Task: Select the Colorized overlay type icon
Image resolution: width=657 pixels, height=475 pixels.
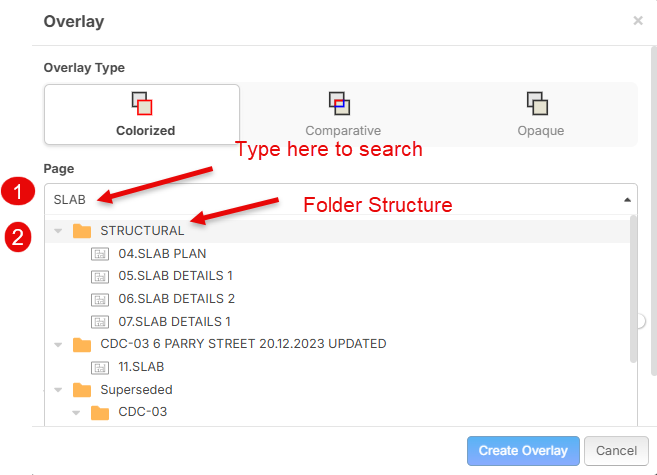Action: point(142,103)
